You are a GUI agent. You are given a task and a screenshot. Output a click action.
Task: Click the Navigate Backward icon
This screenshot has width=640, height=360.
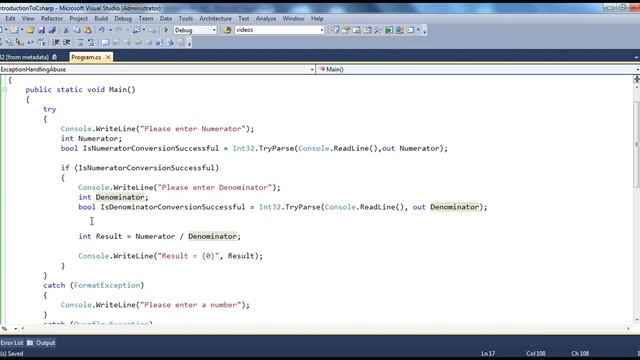point(137,30)
